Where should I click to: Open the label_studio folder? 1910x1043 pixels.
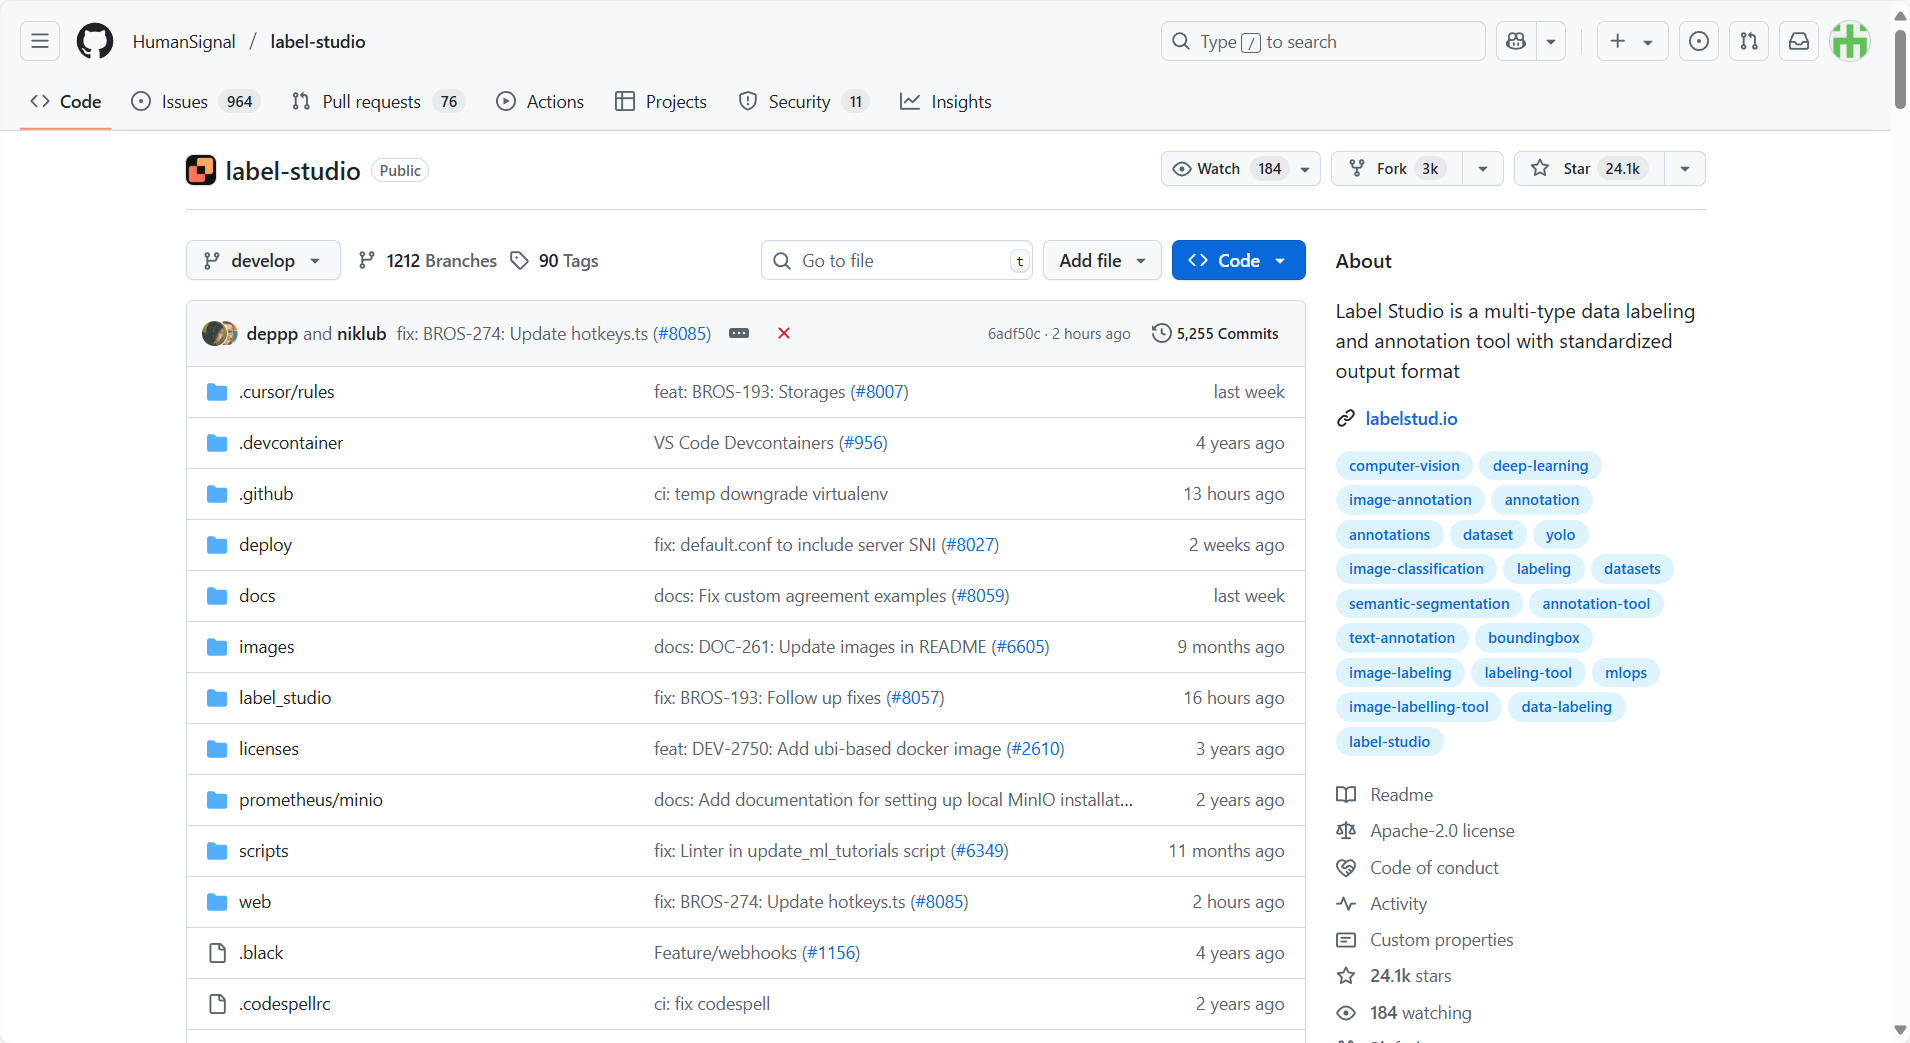285,698
